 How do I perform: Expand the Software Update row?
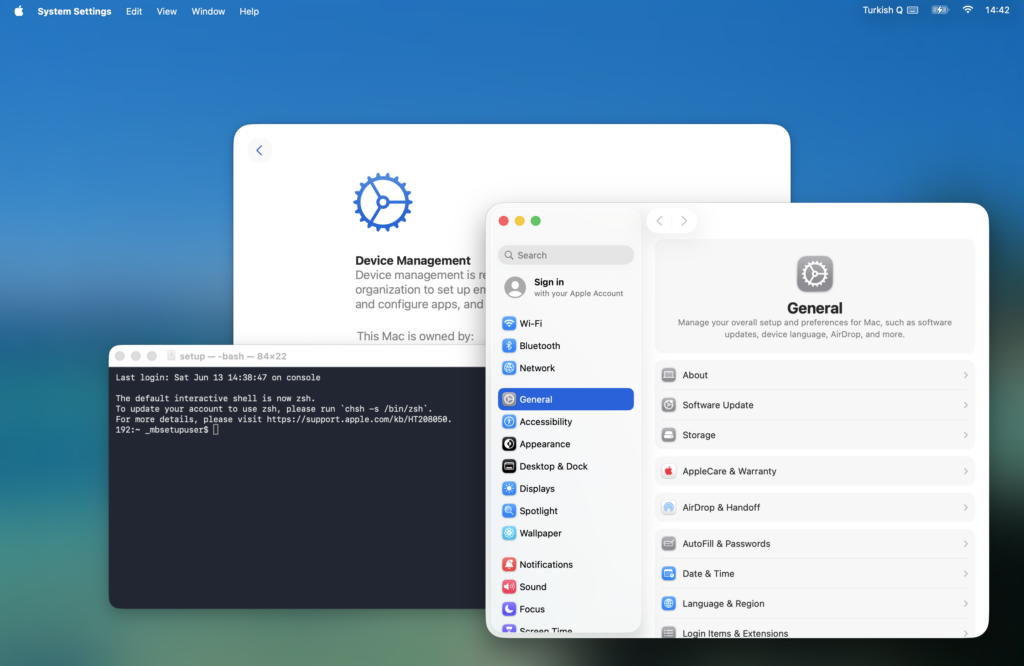(814, 405)
